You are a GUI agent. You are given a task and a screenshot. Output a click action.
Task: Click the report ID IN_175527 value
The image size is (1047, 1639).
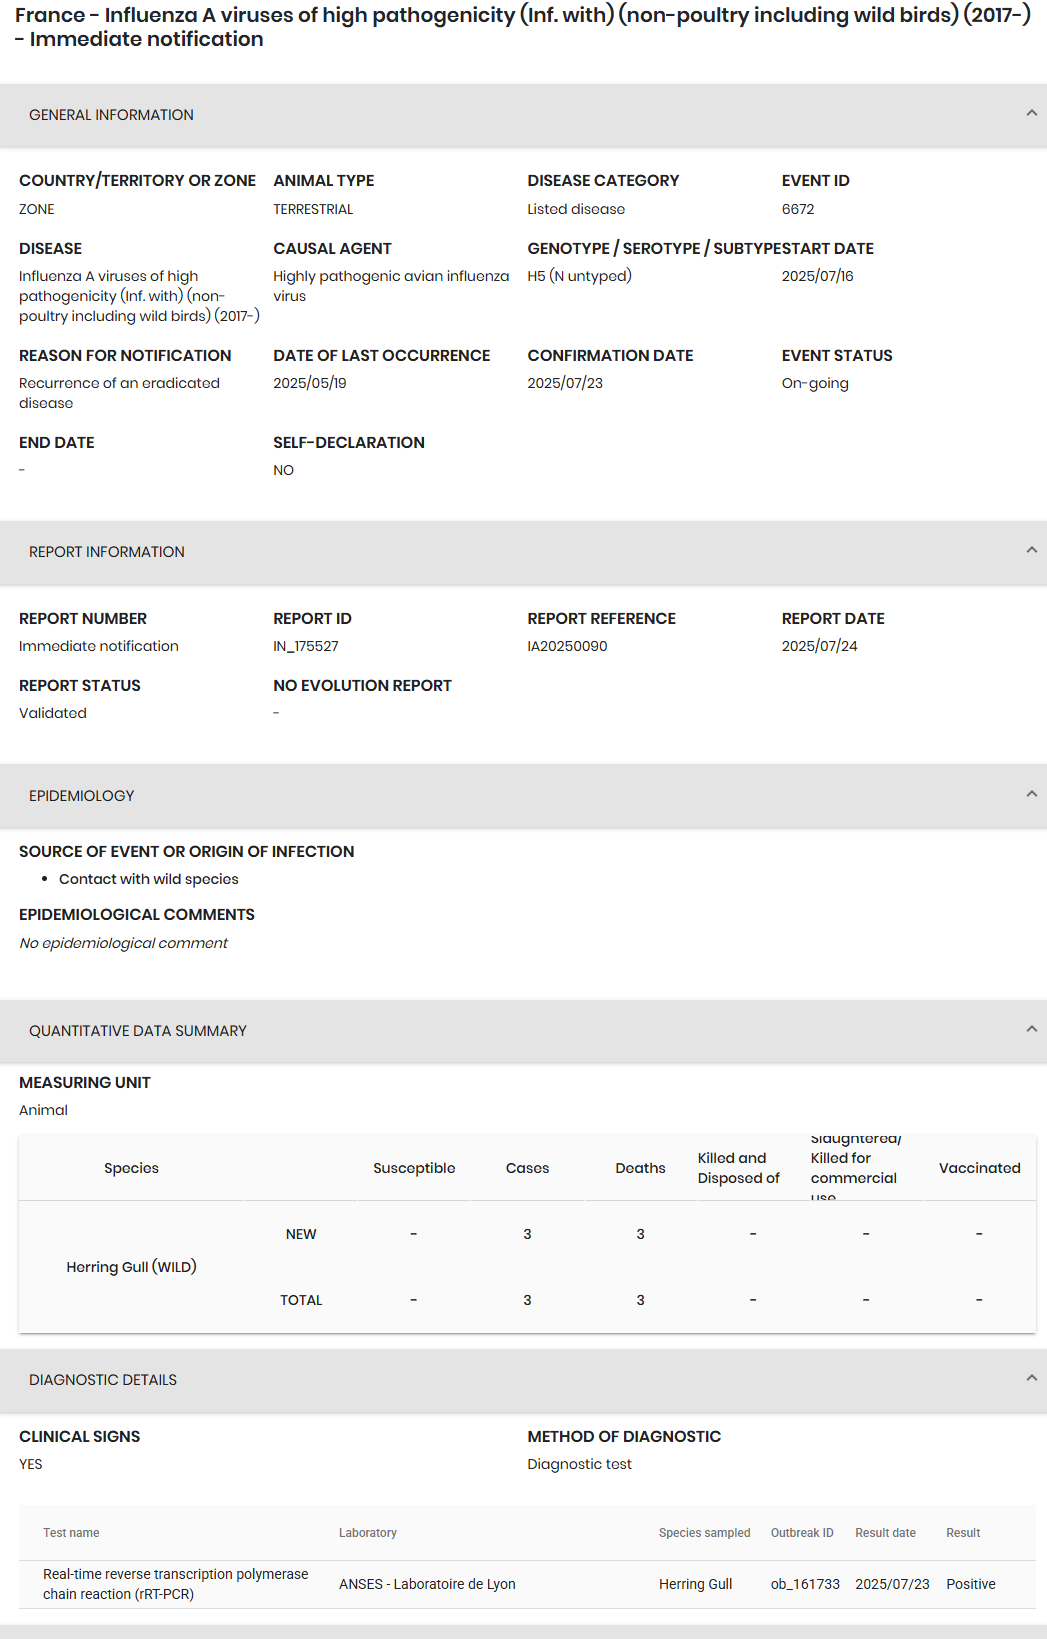coord(306,646)
